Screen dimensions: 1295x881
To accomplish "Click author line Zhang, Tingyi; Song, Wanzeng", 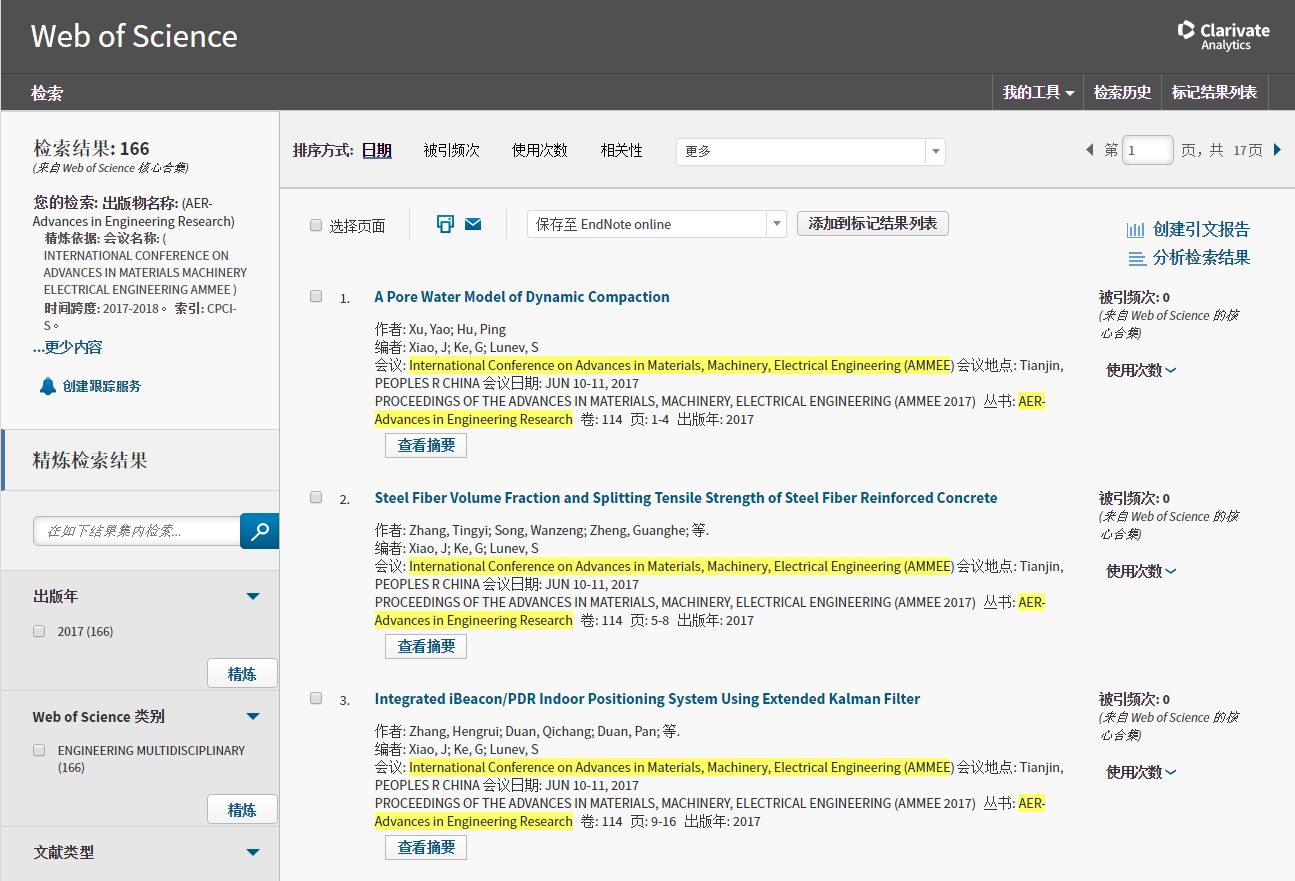I will tap(542, 530).
